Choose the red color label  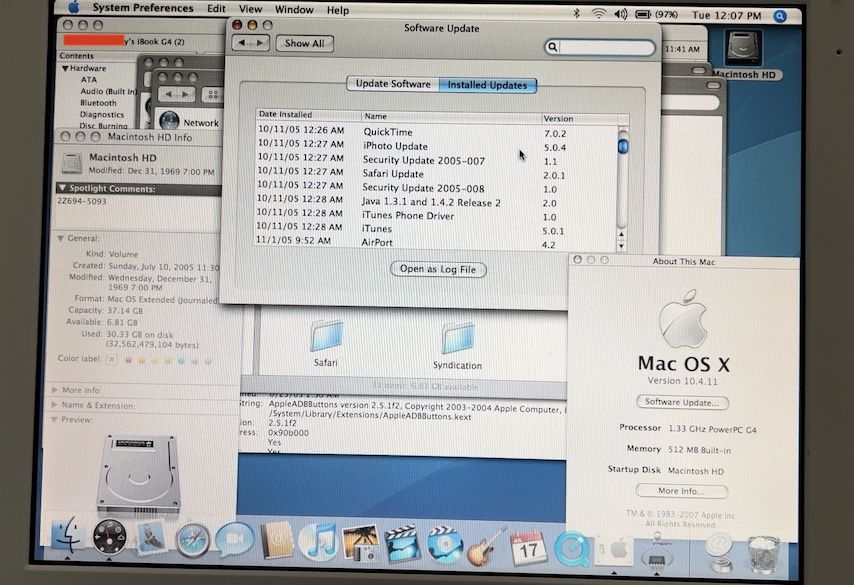click(129, 360)
